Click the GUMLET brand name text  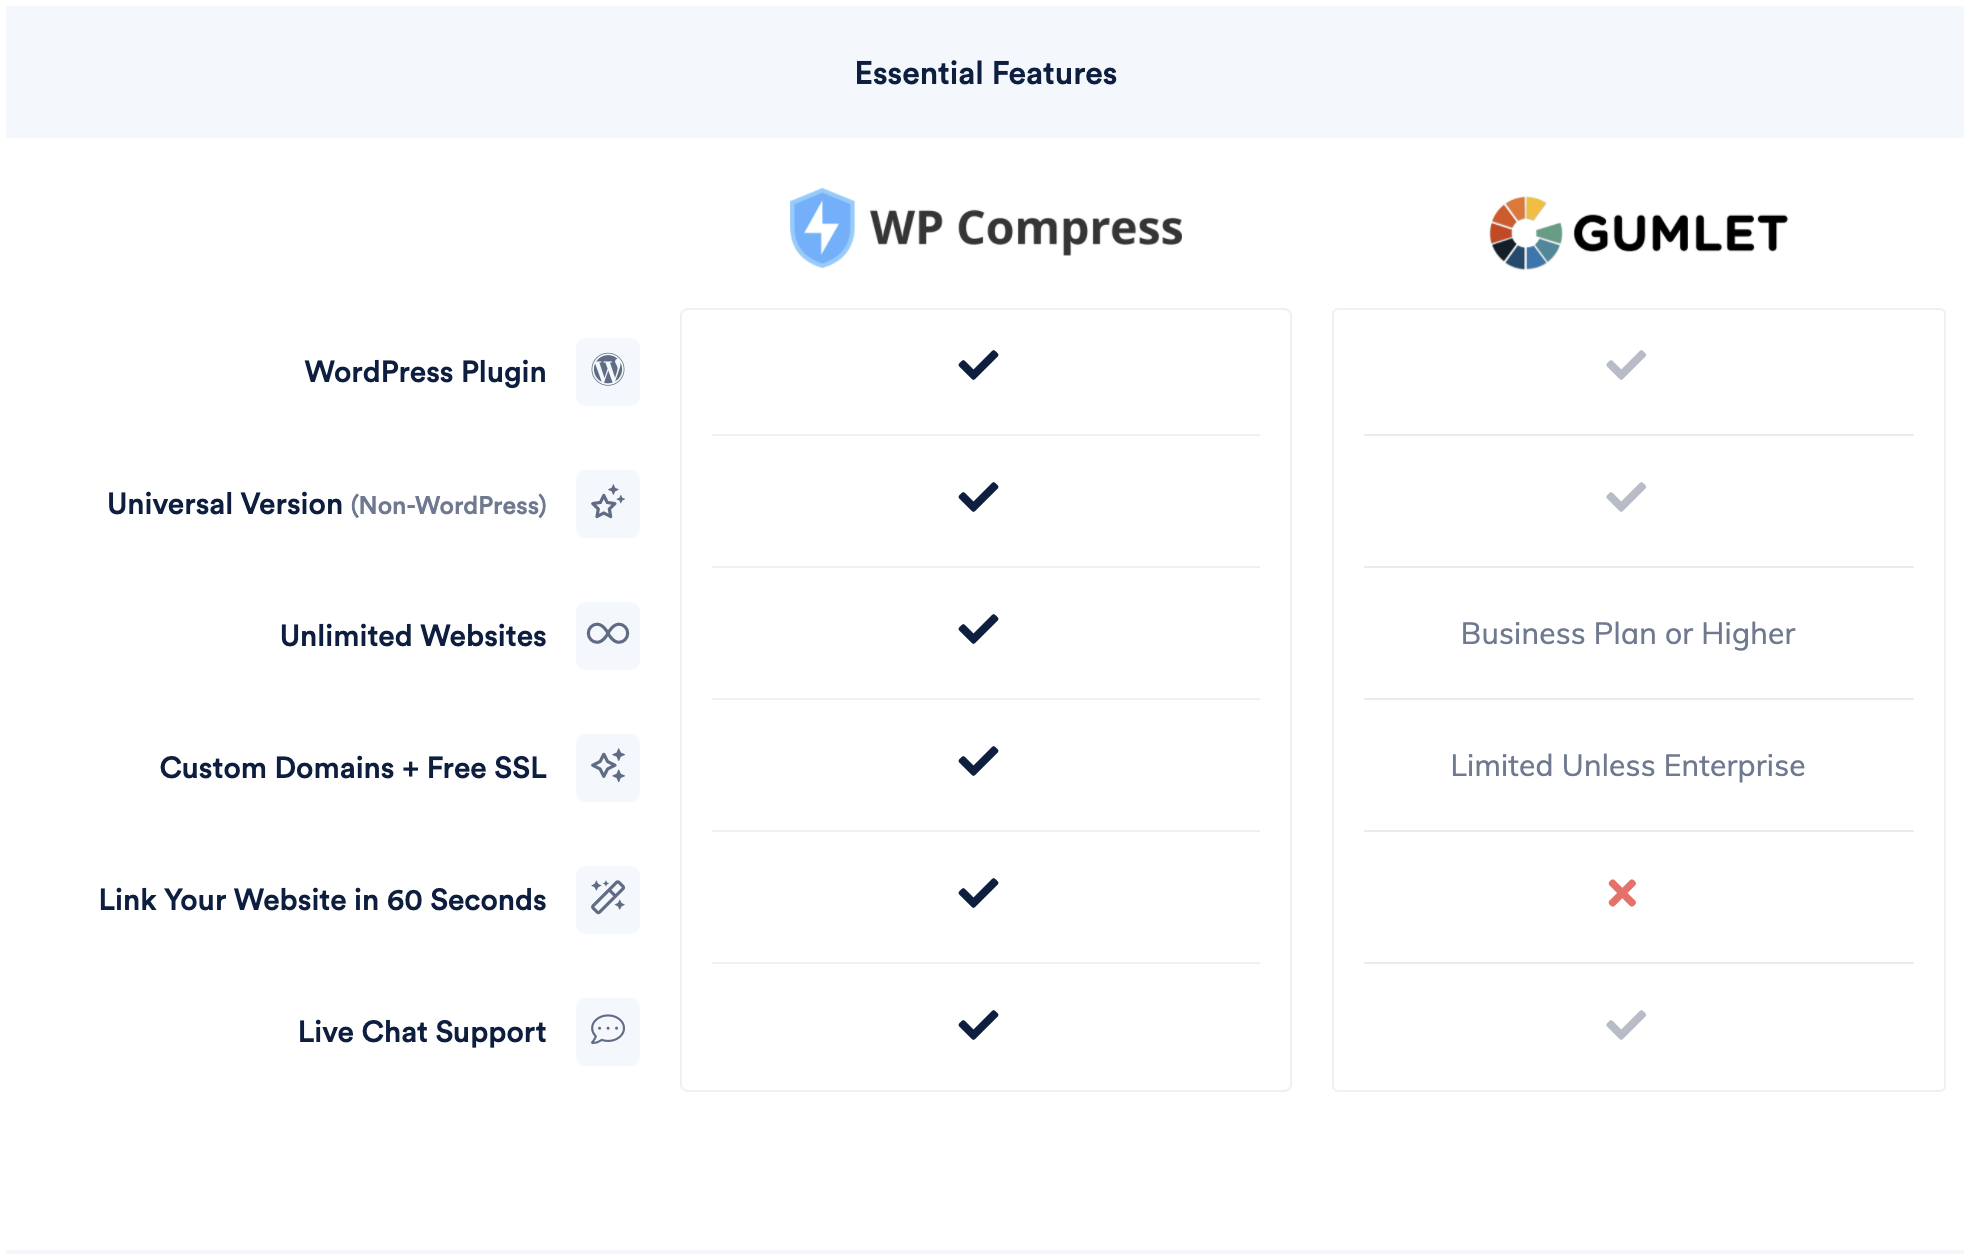1679,234
